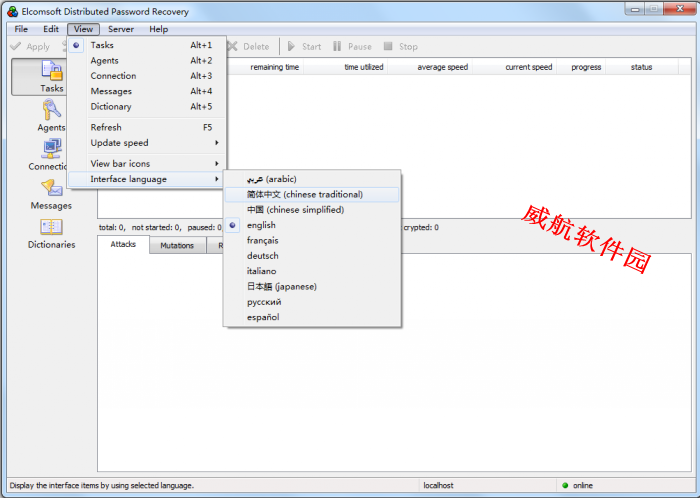Click the Start play icon

tap(291, 46)
